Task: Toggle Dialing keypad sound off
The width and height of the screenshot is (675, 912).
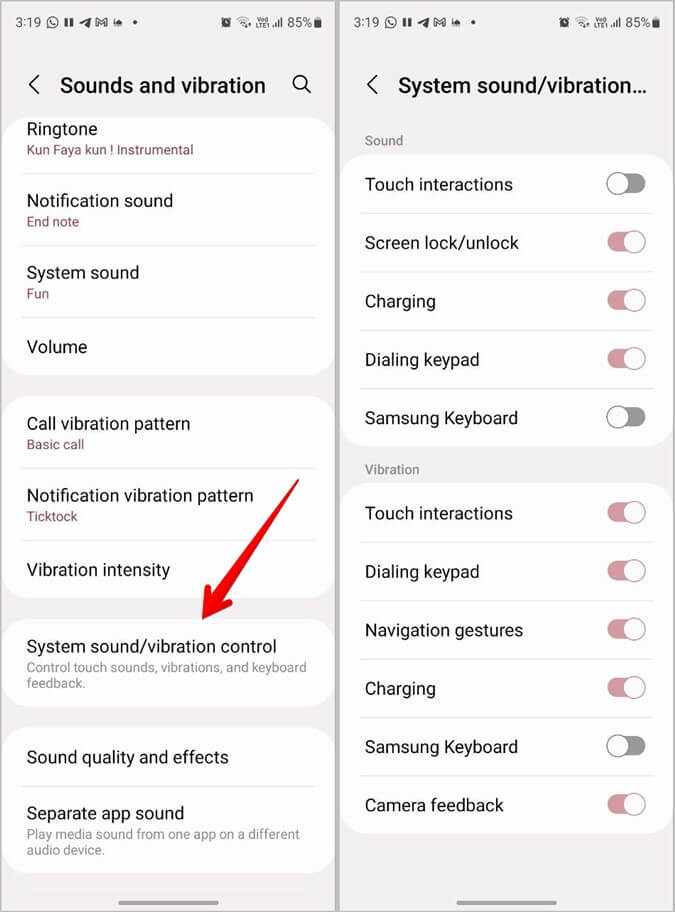Action: click(626, 359)
